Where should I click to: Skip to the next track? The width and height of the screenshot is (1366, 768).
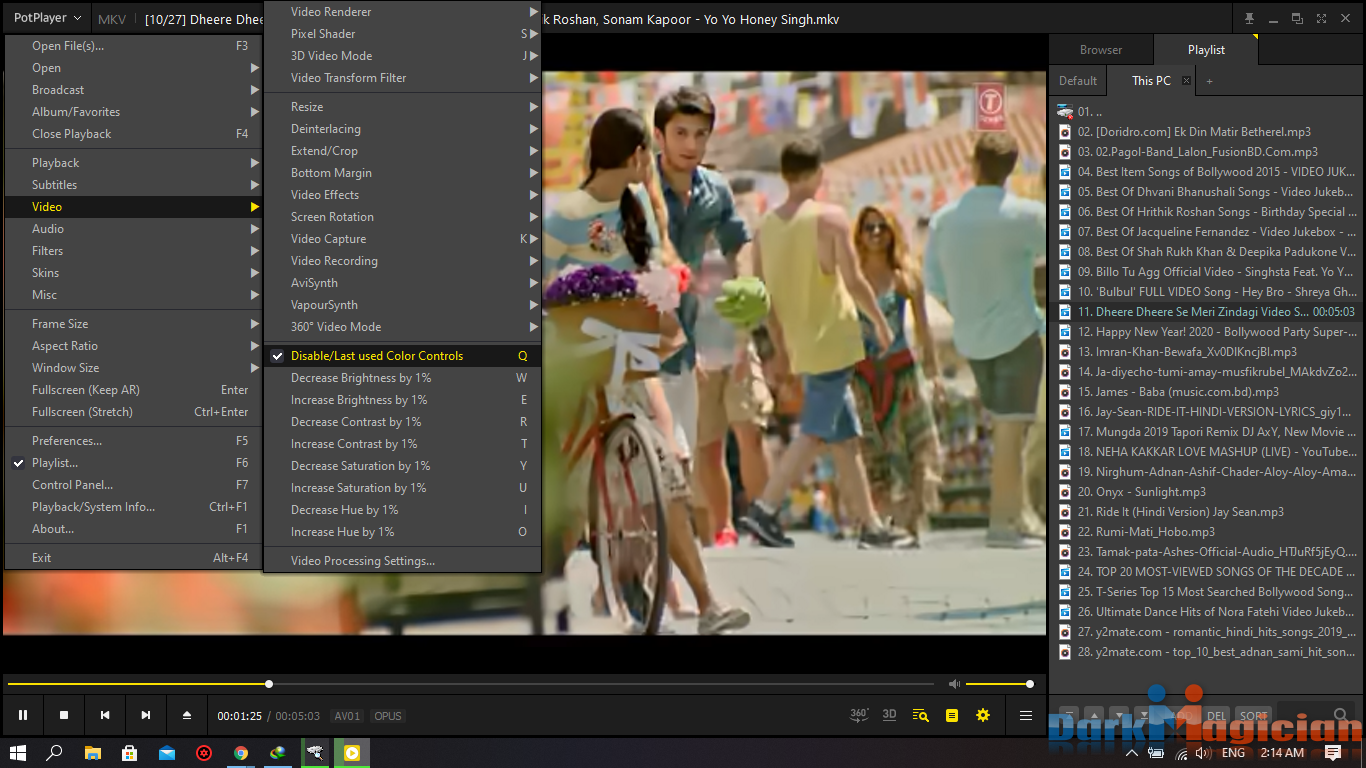click(146, 715)
